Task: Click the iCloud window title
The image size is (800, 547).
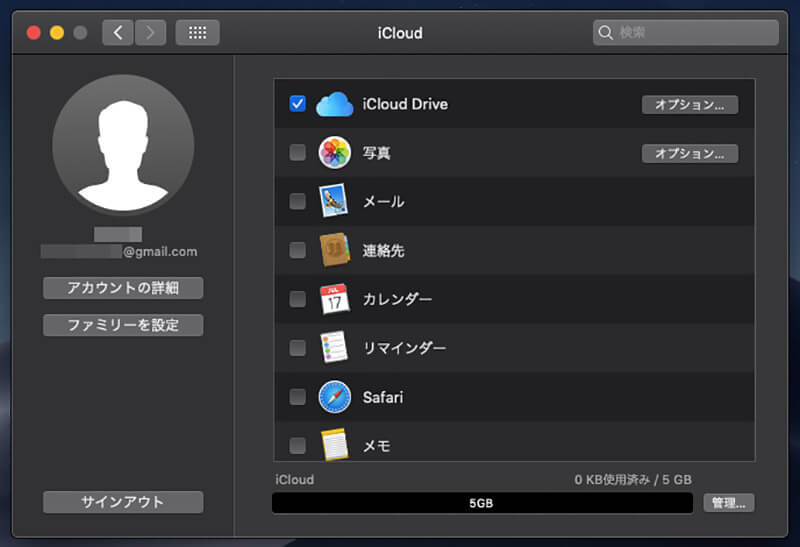Action: (x=400, y=33)
